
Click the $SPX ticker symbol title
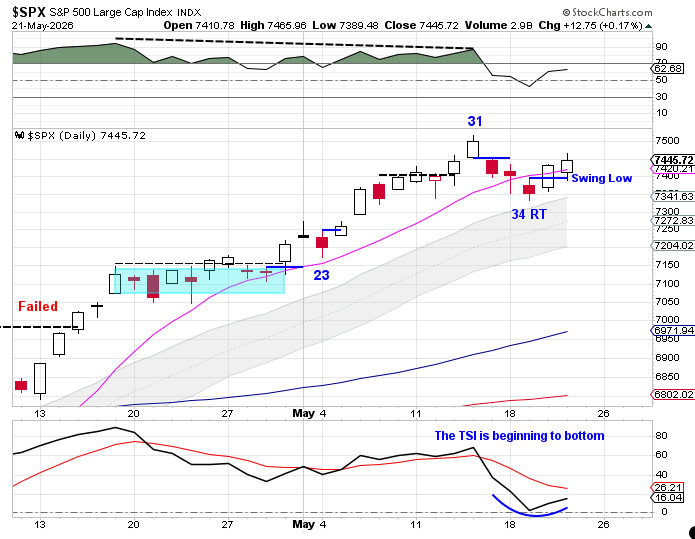click(29, 12)
